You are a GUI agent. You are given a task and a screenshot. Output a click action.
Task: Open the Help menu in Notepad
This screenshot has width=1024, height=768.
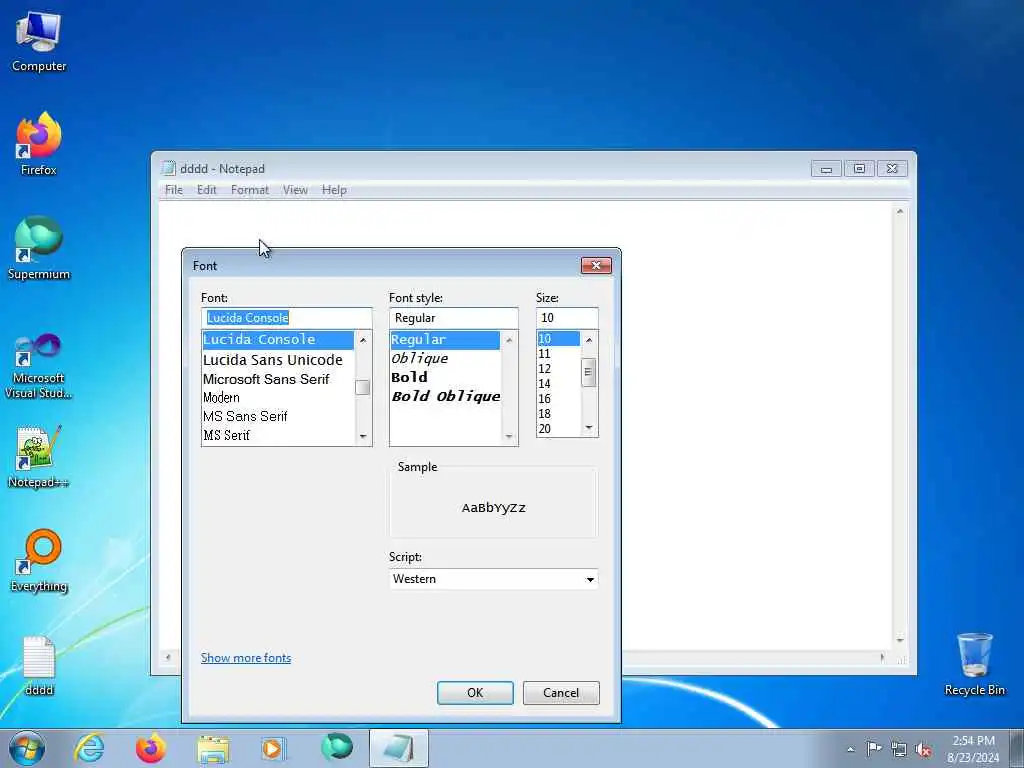pyautogui.click(x=334, y=190)
